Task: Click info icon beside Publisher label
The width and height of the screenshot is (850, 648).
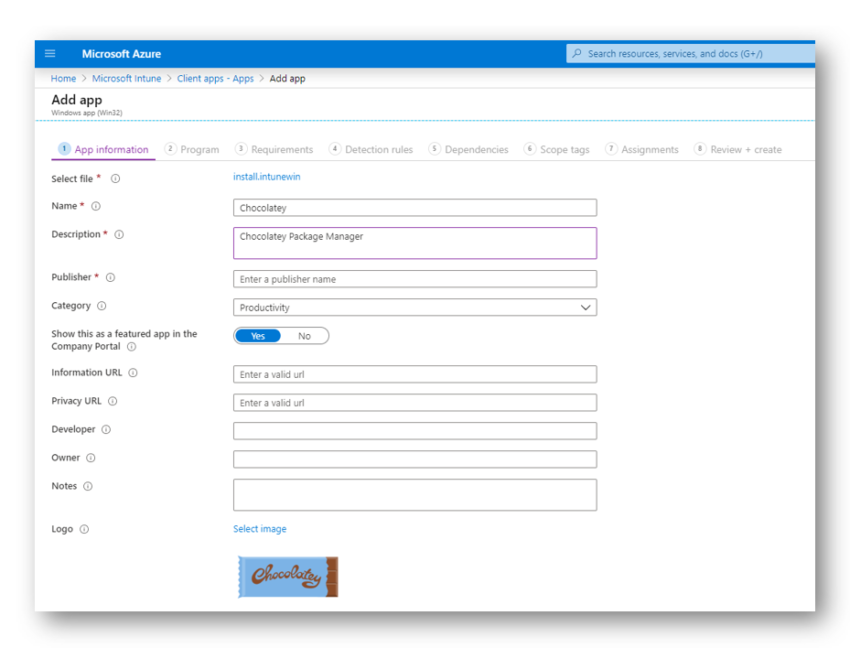Action: tap(111, 277)
